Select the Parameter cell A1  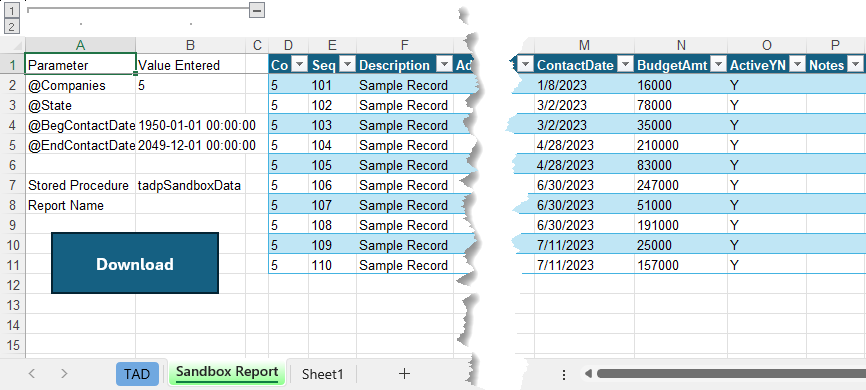tap(80, 65)
